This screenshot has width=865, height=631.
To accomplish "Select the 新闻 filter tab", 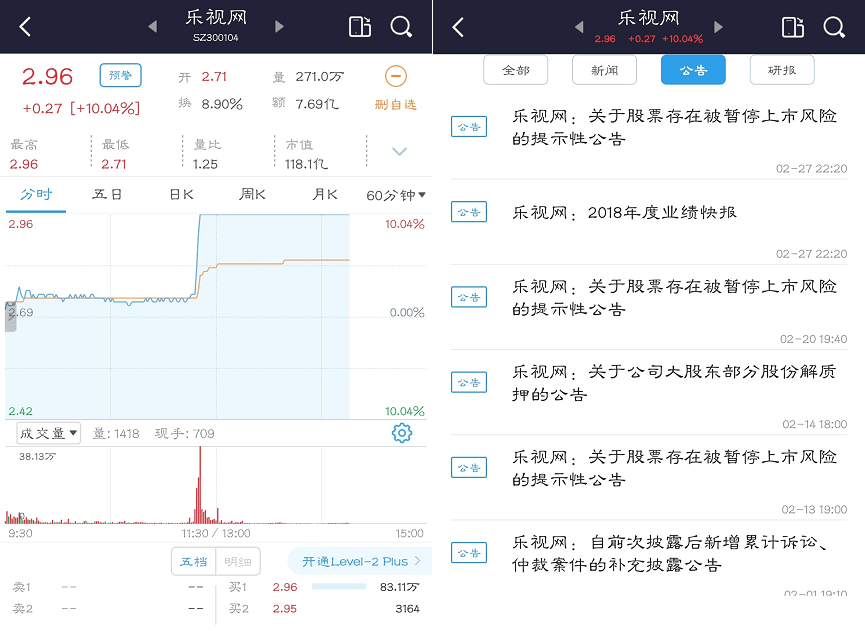I will pyautogui.click(x=604, y=70).
